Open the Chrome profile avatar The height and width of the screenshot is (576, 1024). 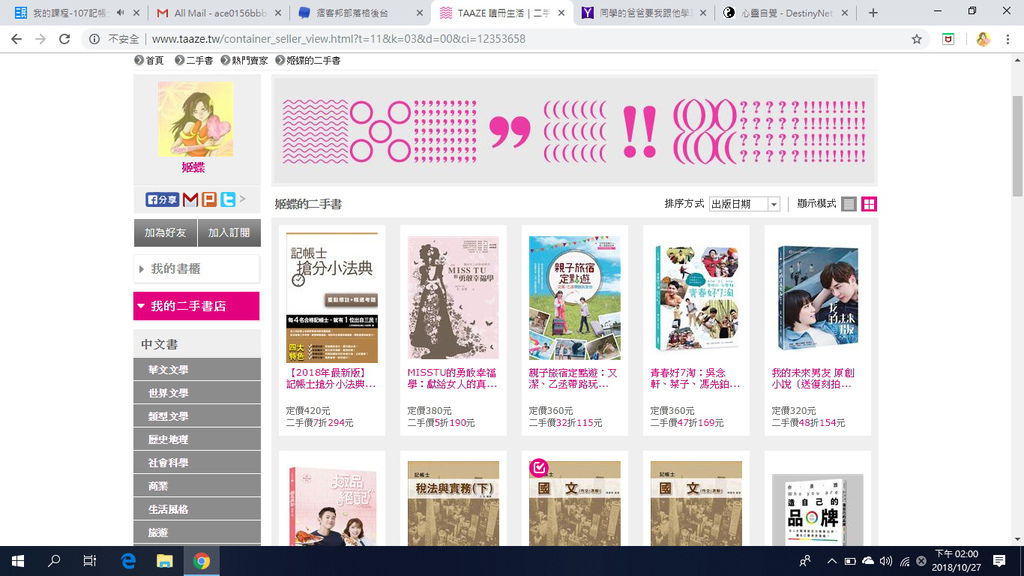click(x=982, y=39)
